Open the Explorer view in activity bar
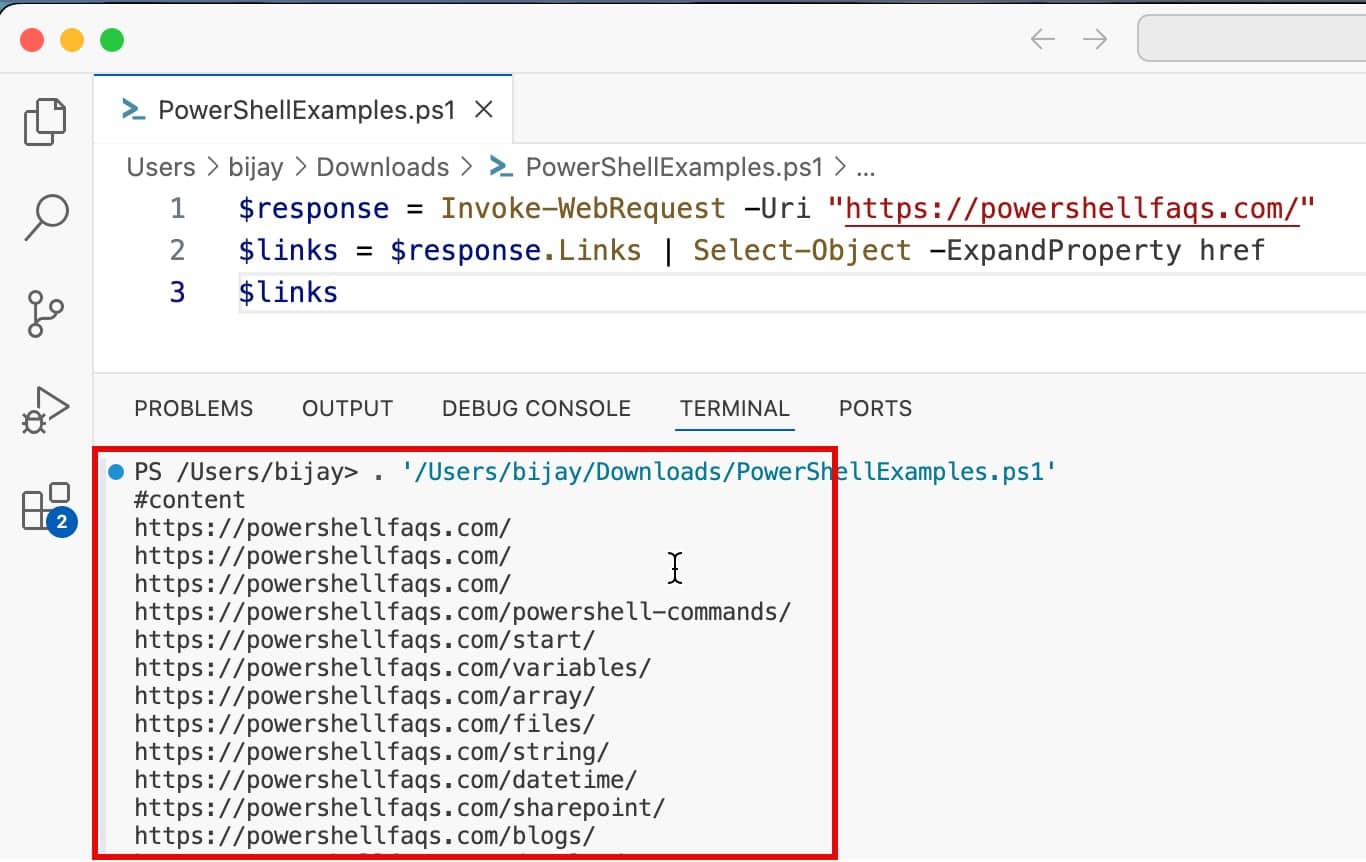Viewport: 1366px width, 862px height. pos(45,122)
